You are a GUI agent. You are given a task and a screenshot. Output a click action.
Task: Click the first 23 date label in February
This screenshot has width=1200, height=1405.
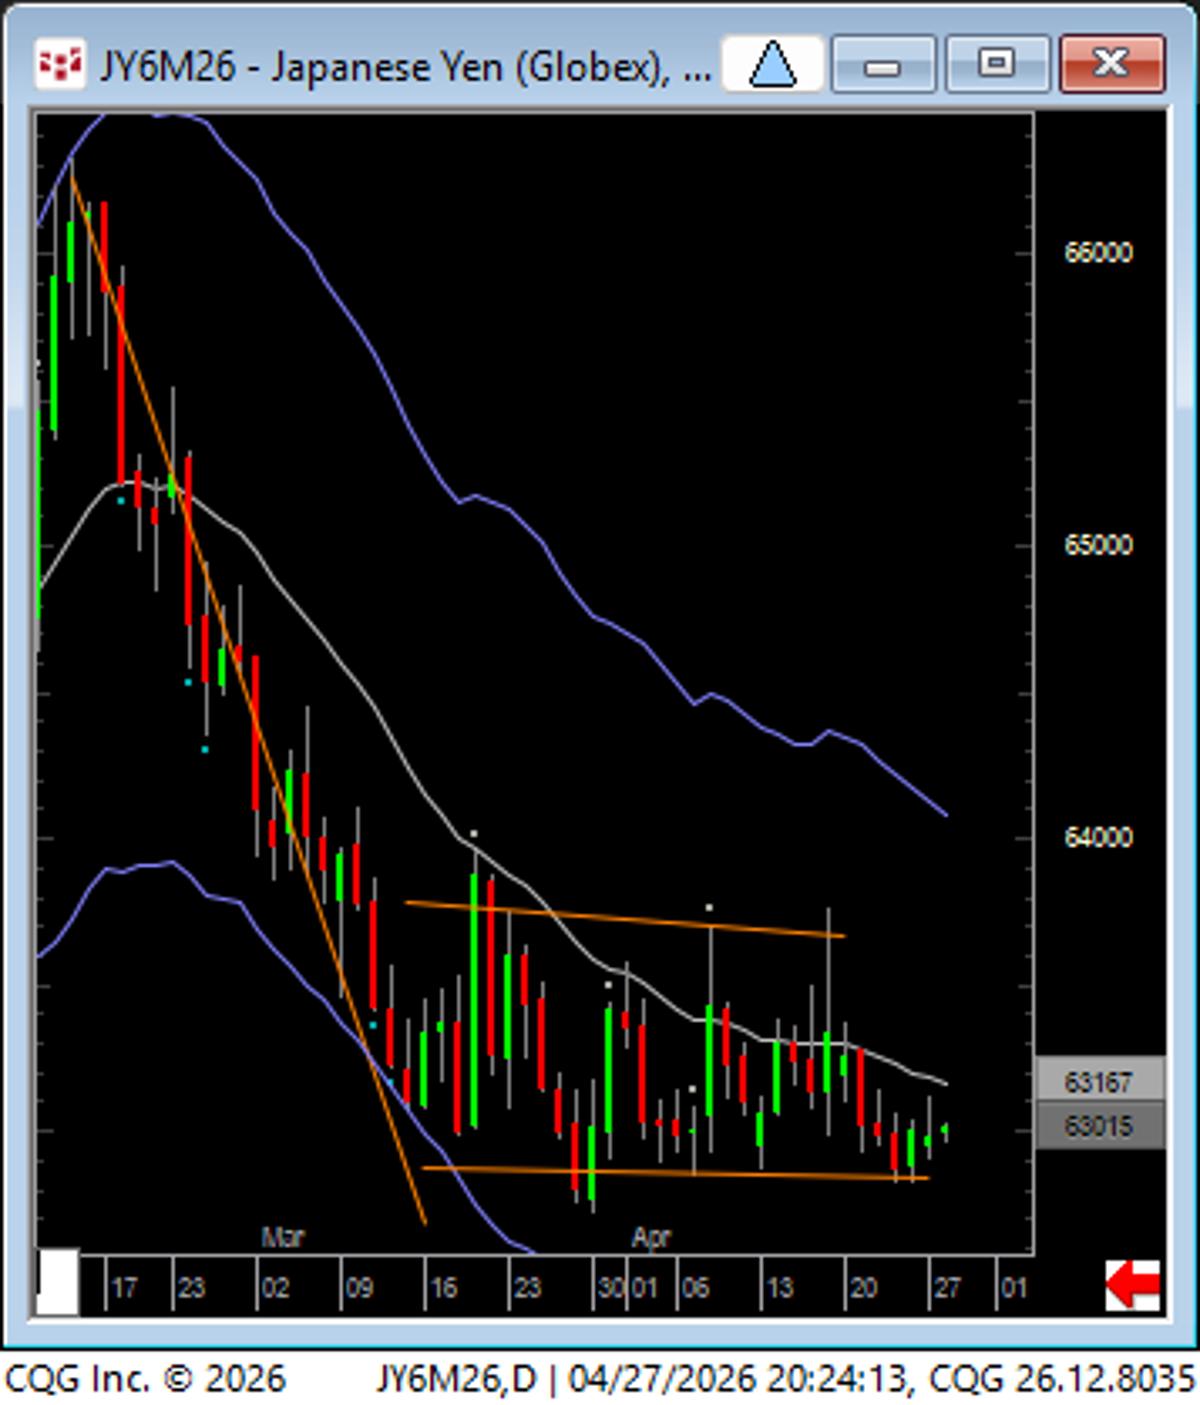(x=191, y=1288)
